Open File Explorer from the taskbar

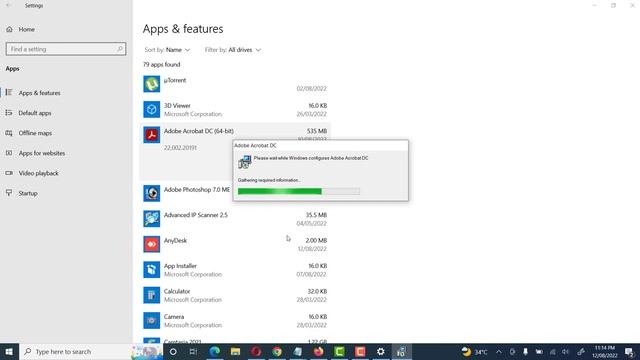click(x=236, y=351)
